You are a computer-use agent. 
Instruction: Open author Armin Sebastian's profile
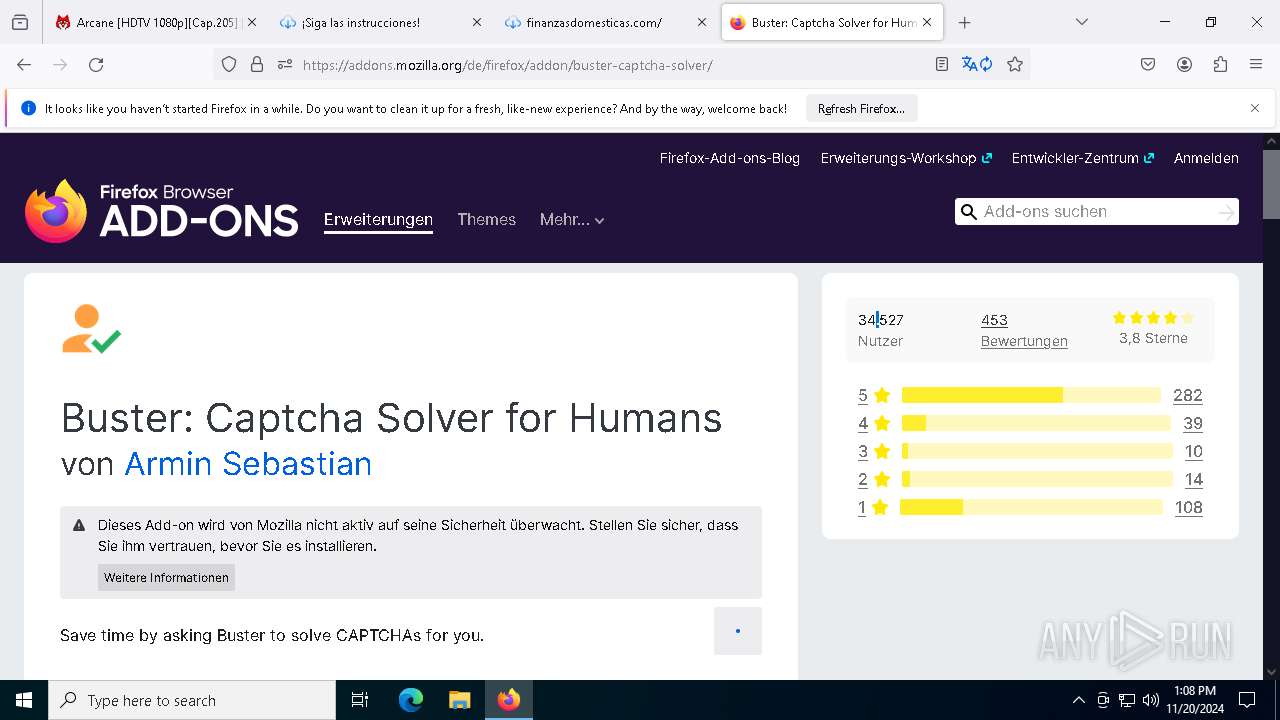pyautogui.click(x=248, y=463)
